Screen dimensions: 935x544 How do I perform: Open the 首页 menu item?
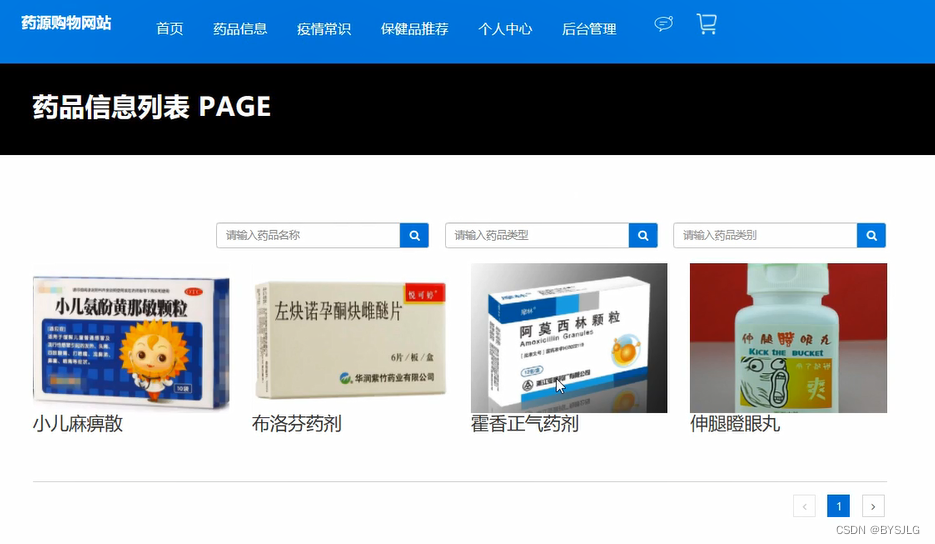tap(169, 29)
